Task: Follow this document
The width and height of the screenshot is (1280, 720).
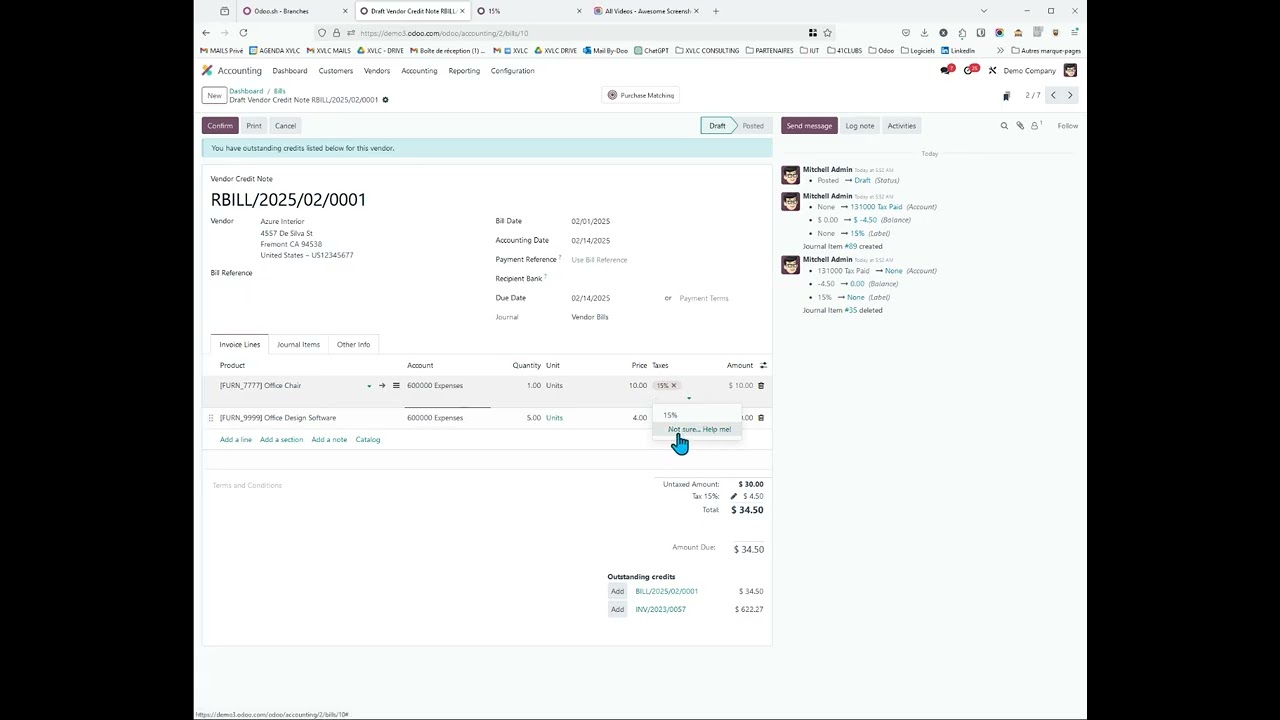Action: [1068, 126]
